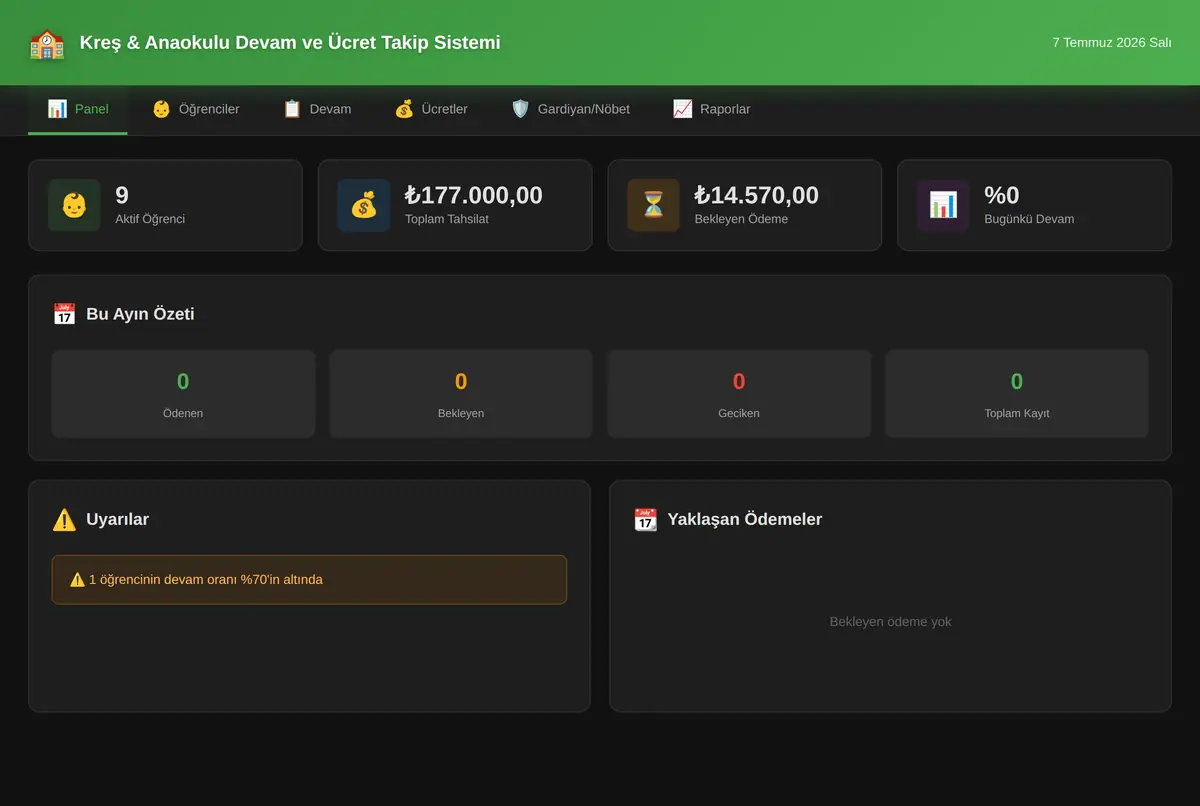Viewport: 1200px width, 806px height.
Task: Switch to the Öğrenciler tab
Action: tap(196, 109)
